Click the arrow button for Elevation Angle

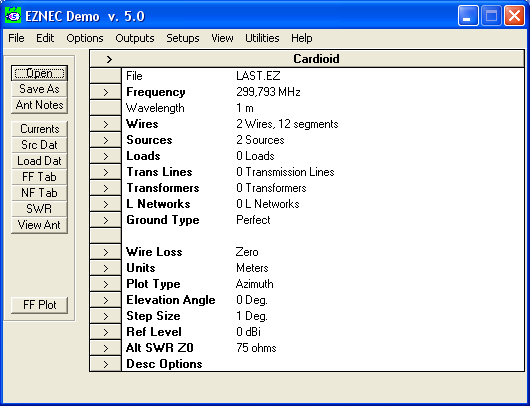click(106, 300)
